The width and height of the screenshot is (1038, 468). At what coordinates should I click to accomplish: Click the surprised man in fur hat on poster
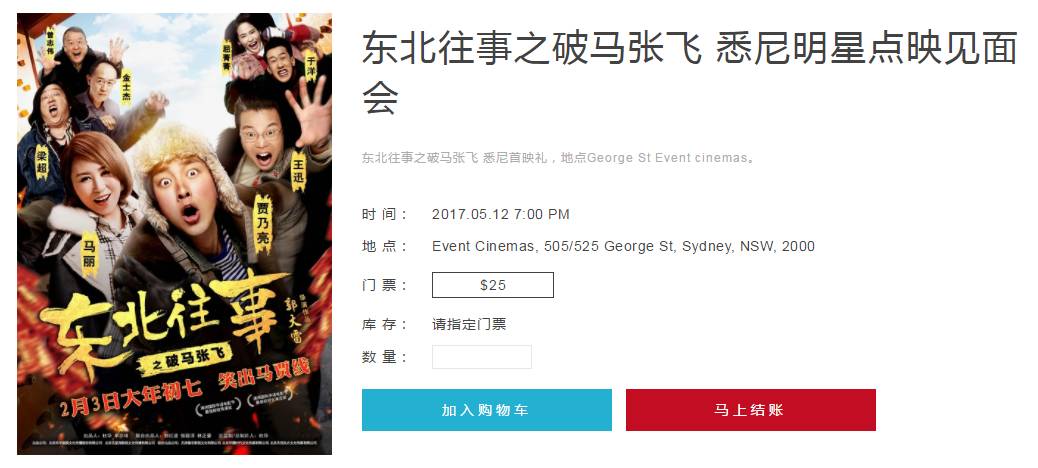(185, 199)
